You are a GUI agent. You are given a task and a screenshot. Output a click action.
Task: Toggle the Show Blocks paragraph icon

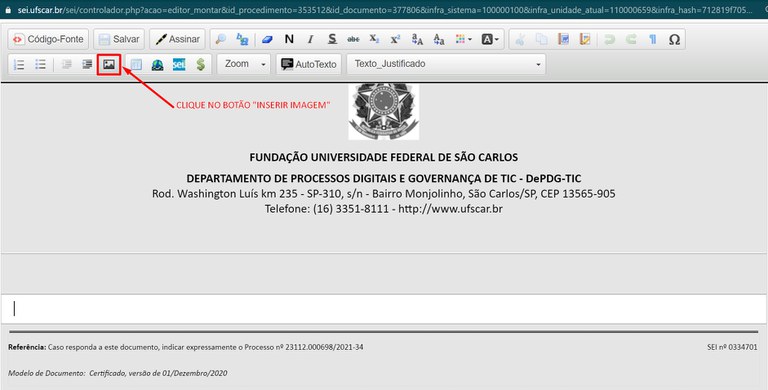click(652, 39)
